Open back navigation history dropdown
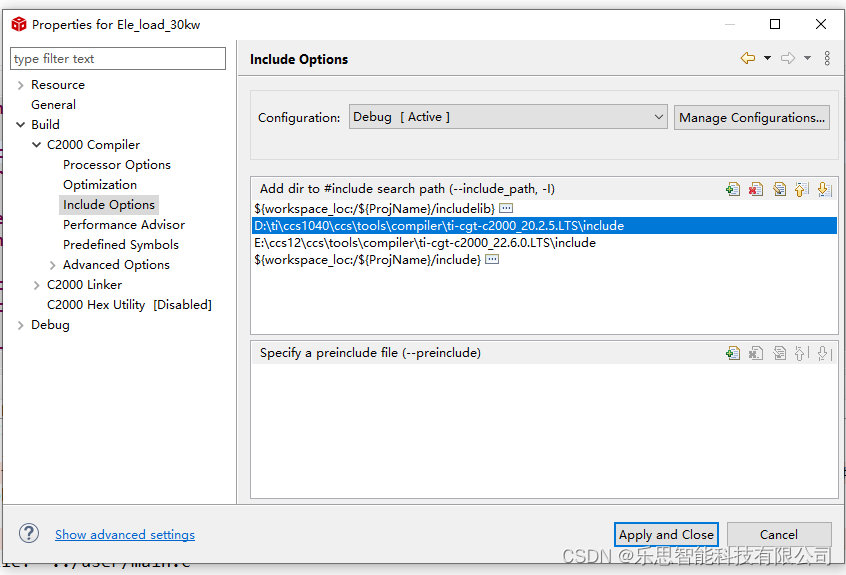 767,58
